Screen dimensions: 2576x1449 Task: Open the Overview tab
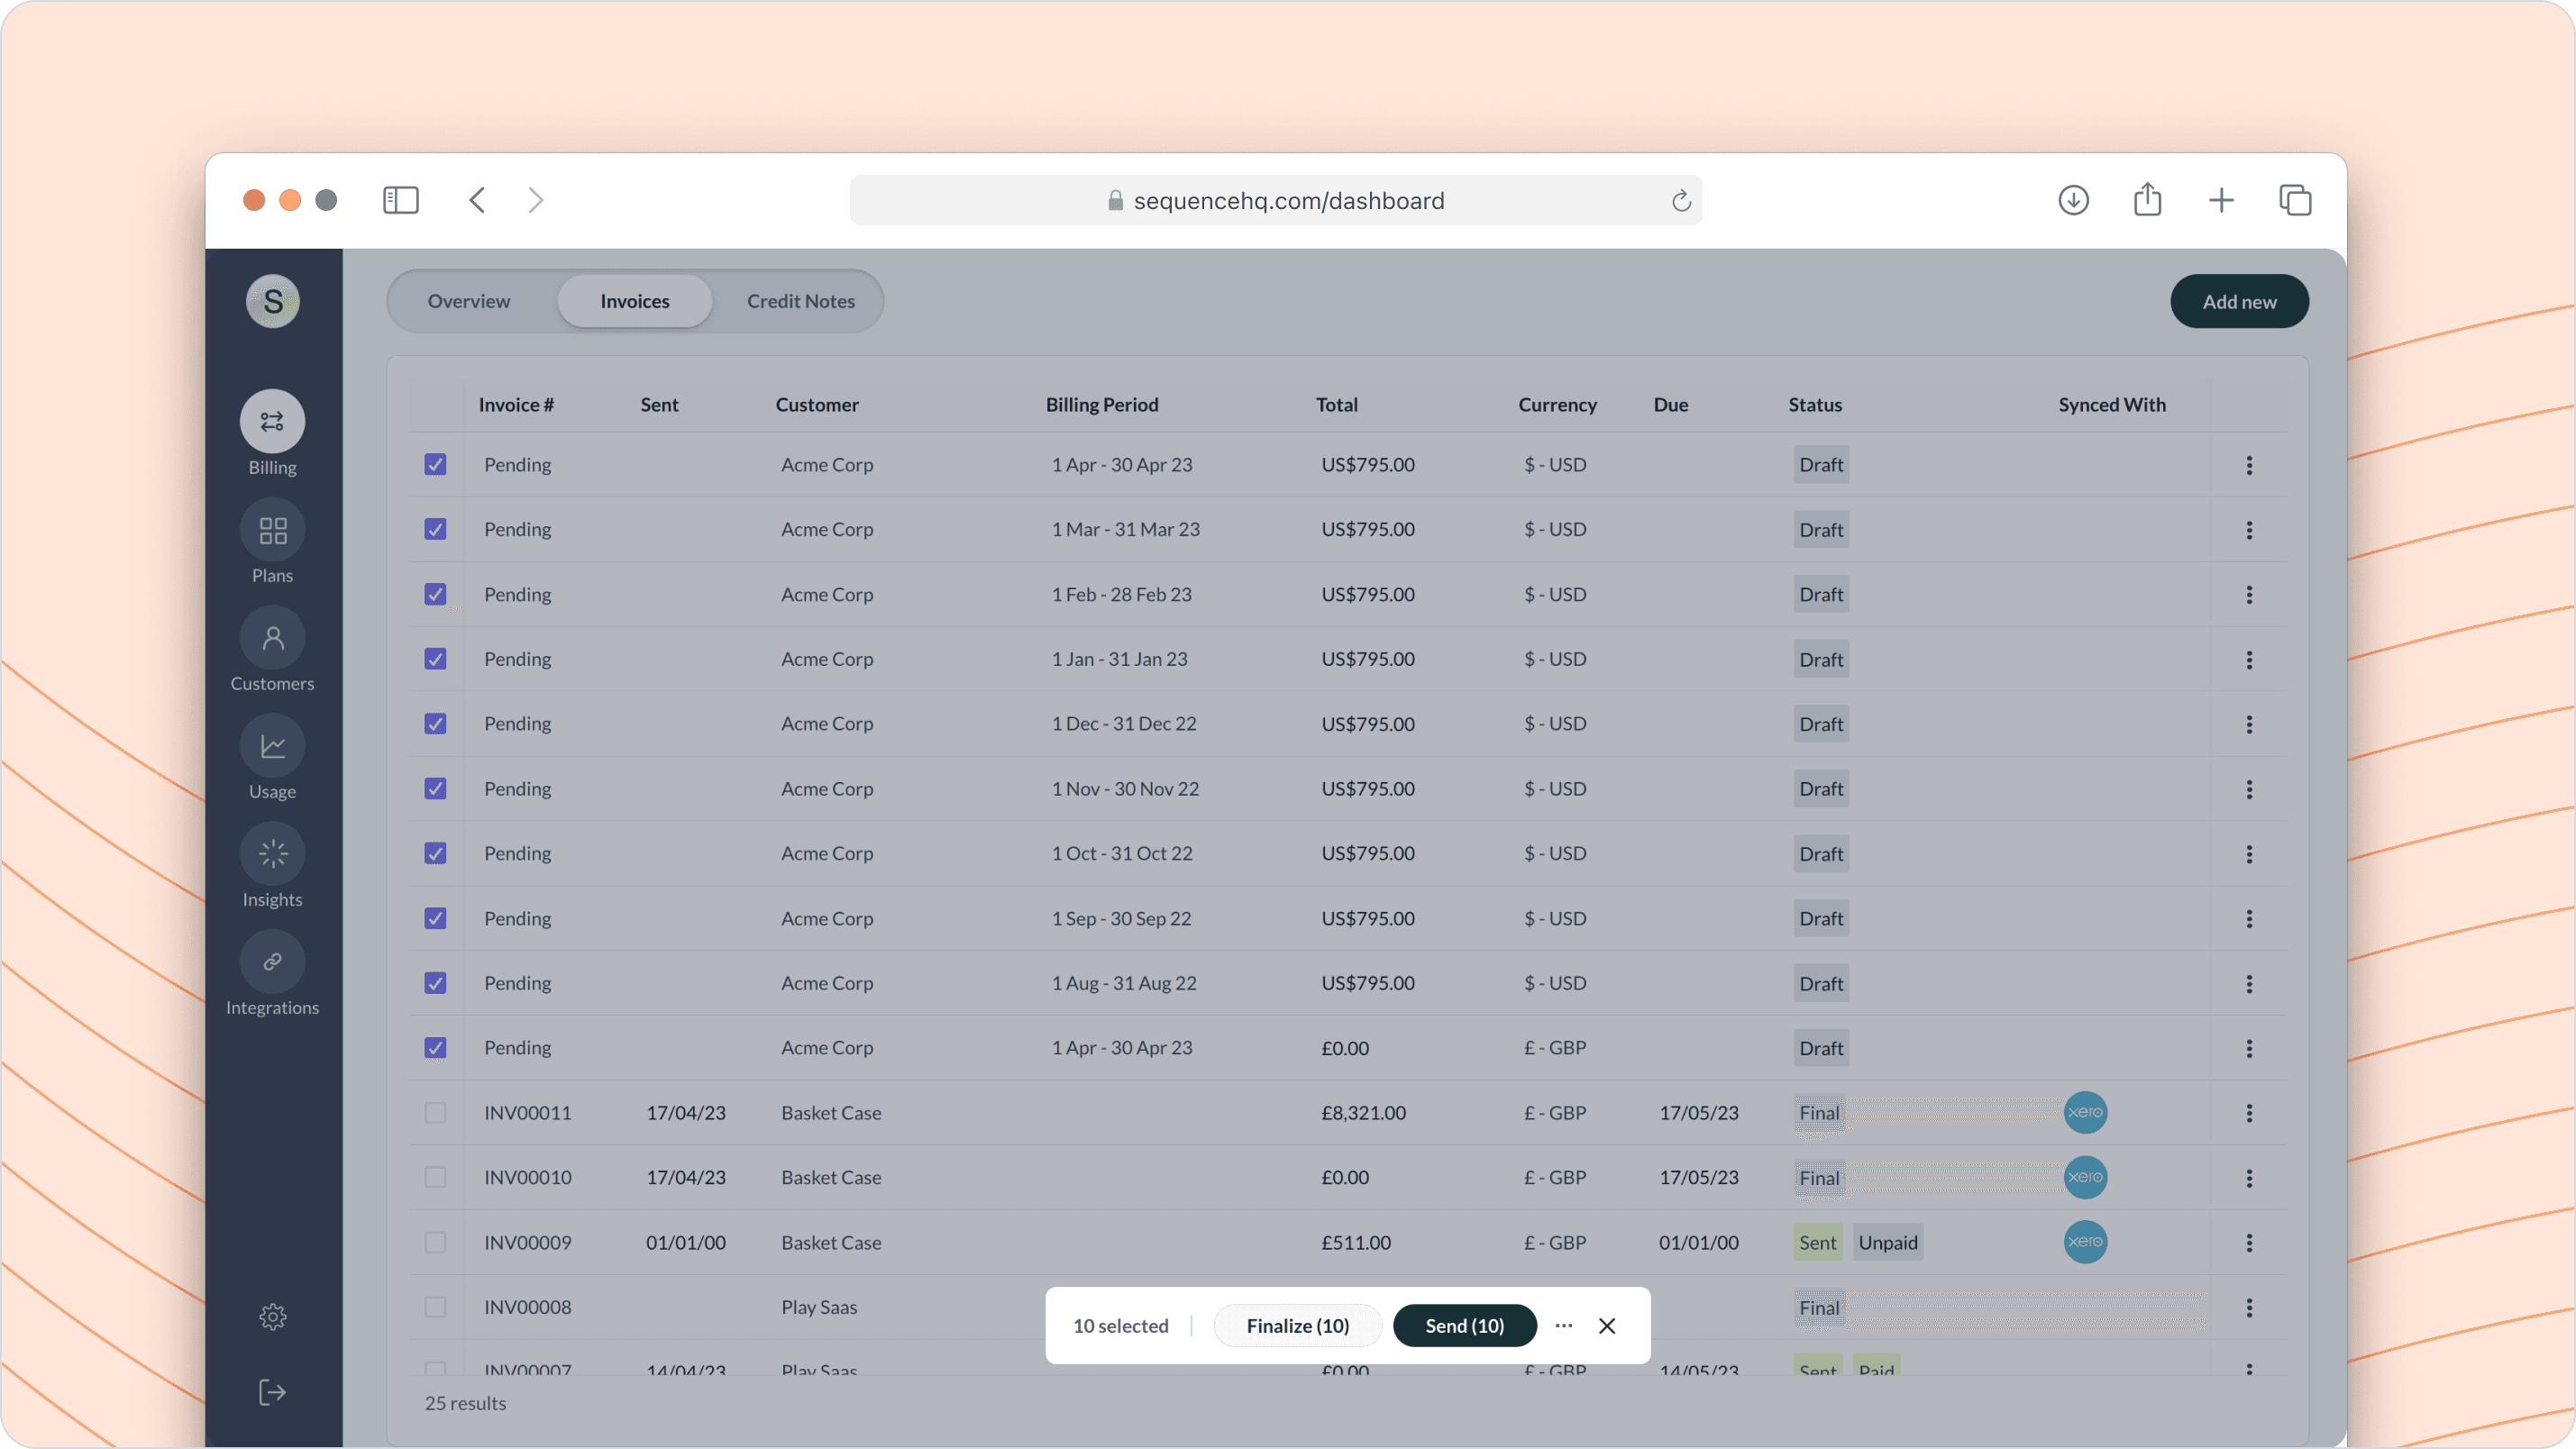point(468,301)
